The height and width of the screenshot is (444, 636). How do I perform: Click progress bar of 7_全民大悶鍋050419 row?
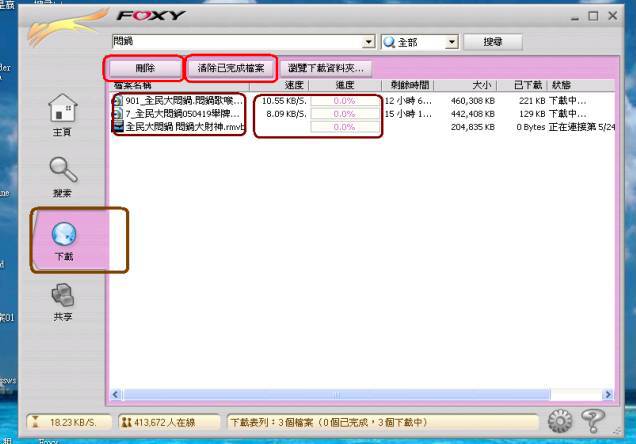coord(344,114)
